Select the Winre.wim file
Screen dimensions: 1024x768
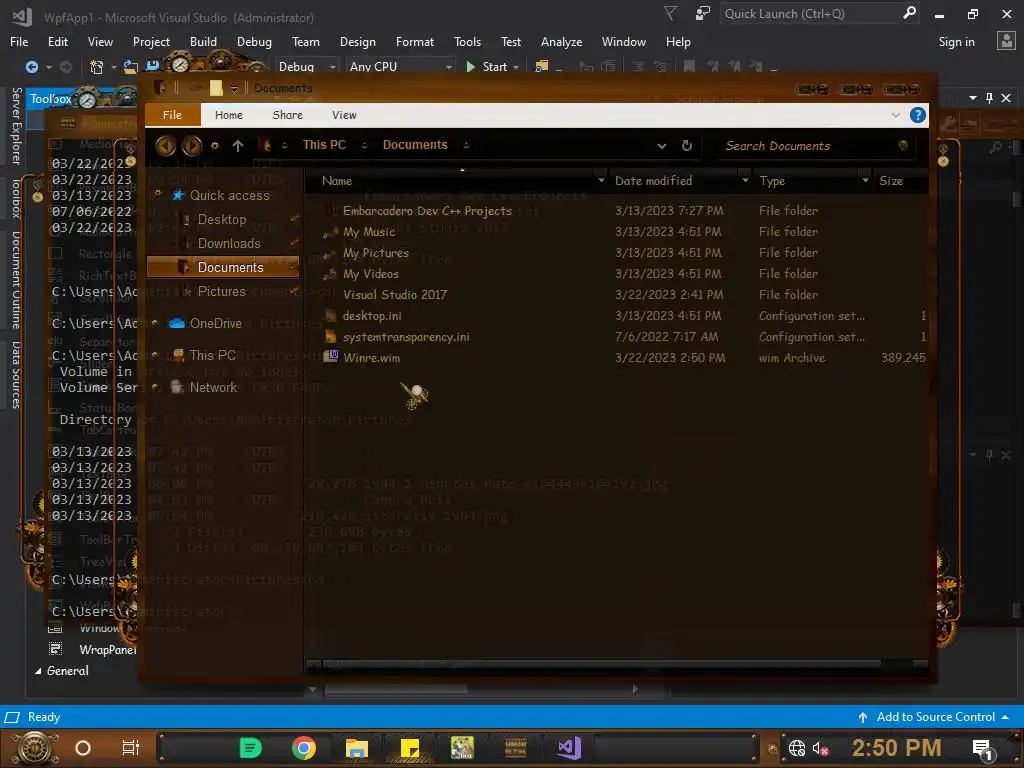tap(372, 358)
